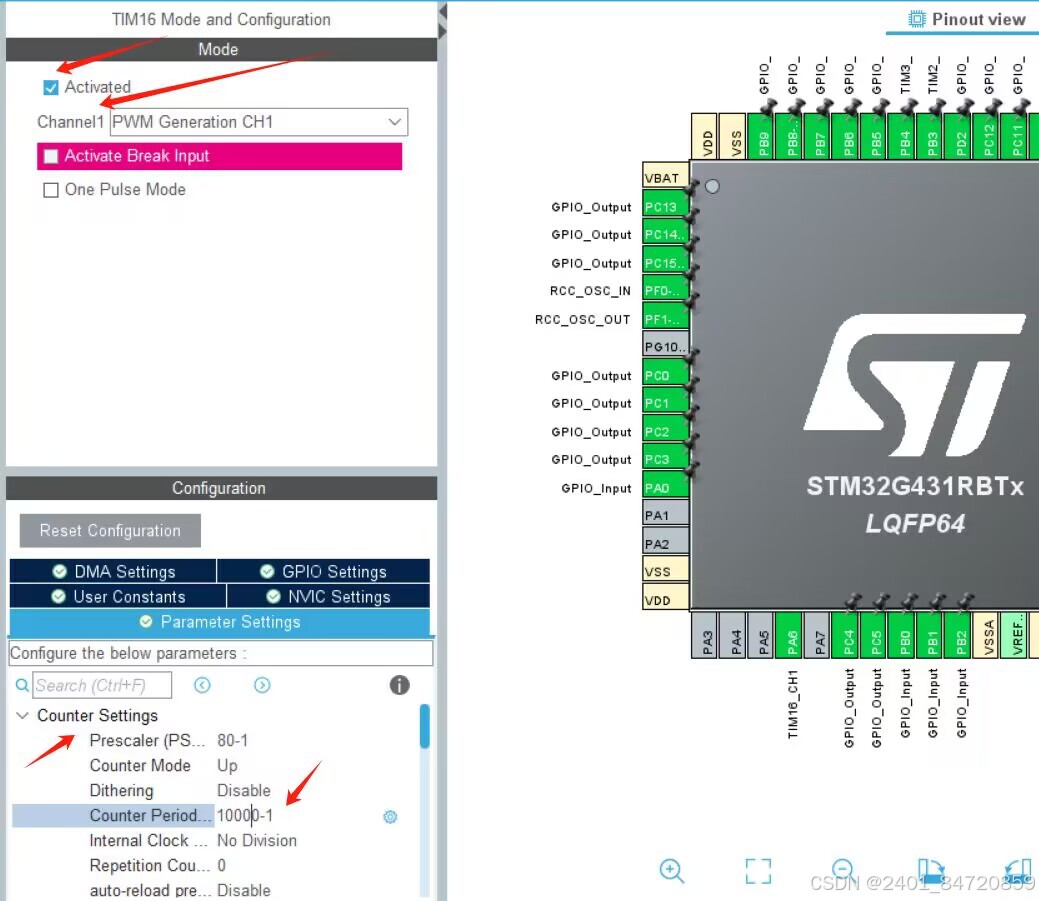1039x901 pixels.
Task: Click the PD2 pin
Action: tap(958, 136)
